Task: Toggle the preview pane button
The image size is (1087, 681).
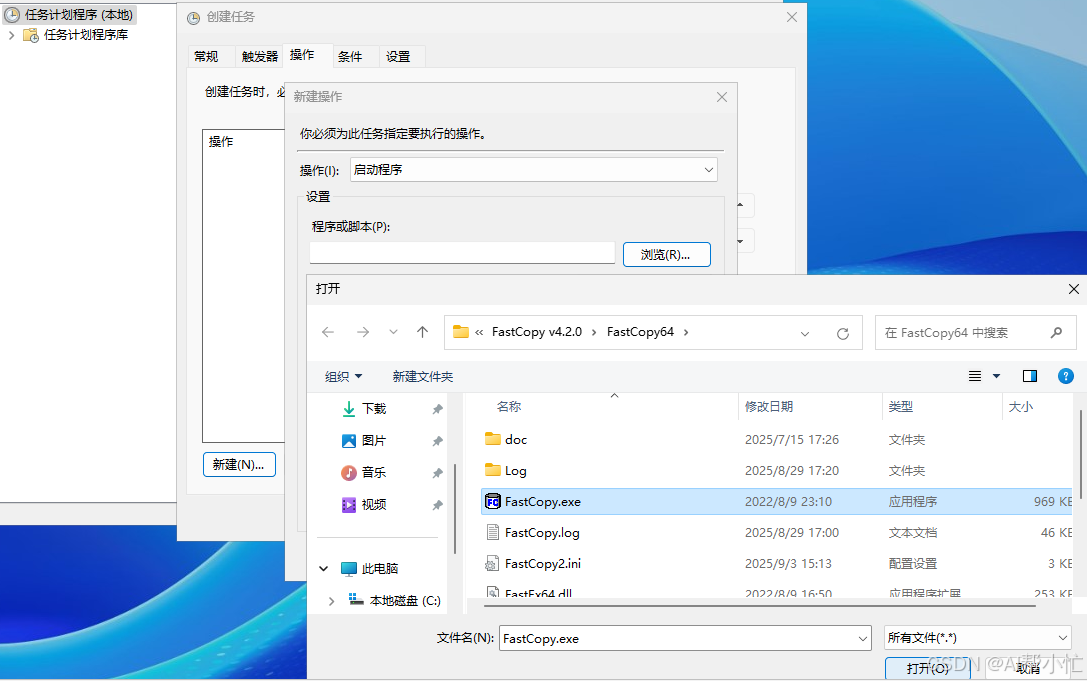Action: [1030, 376]
